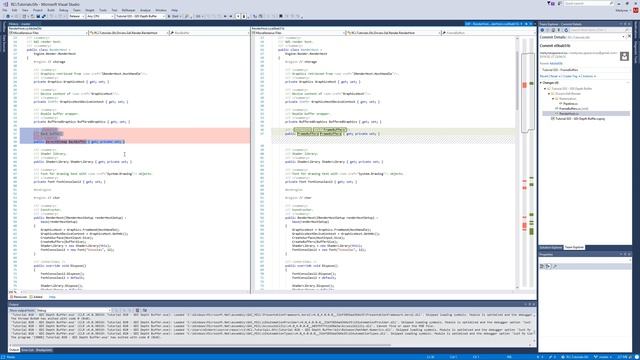Viewport: 640px width, 360px height.
Task: Open the Window menu
Action: point(161,10)
